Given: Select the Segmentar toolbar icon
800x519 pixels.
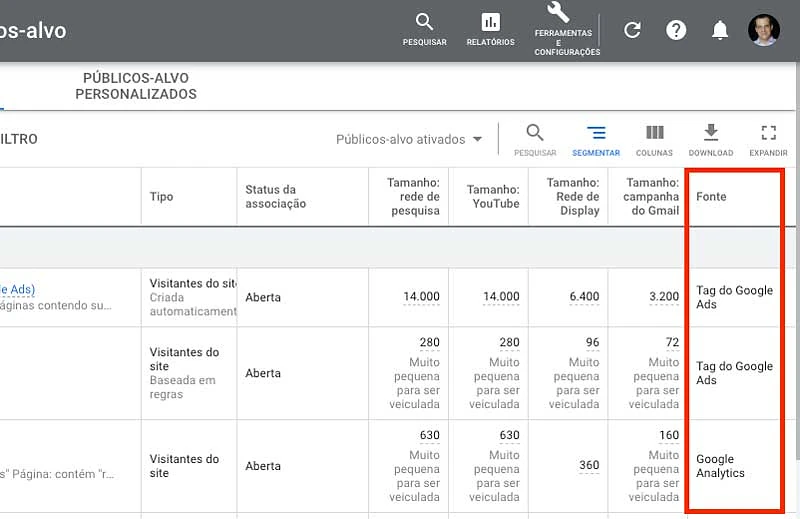Looking at the screenshot, I should coord(596,140).
